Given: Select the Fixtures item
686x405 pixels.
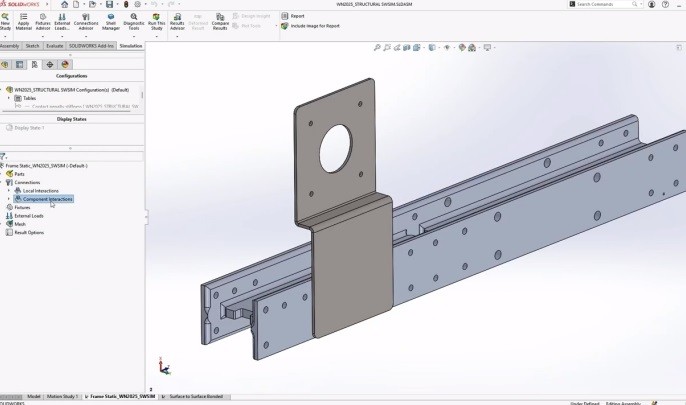Looking at the screenshot, I should click(x=18, y=207).
